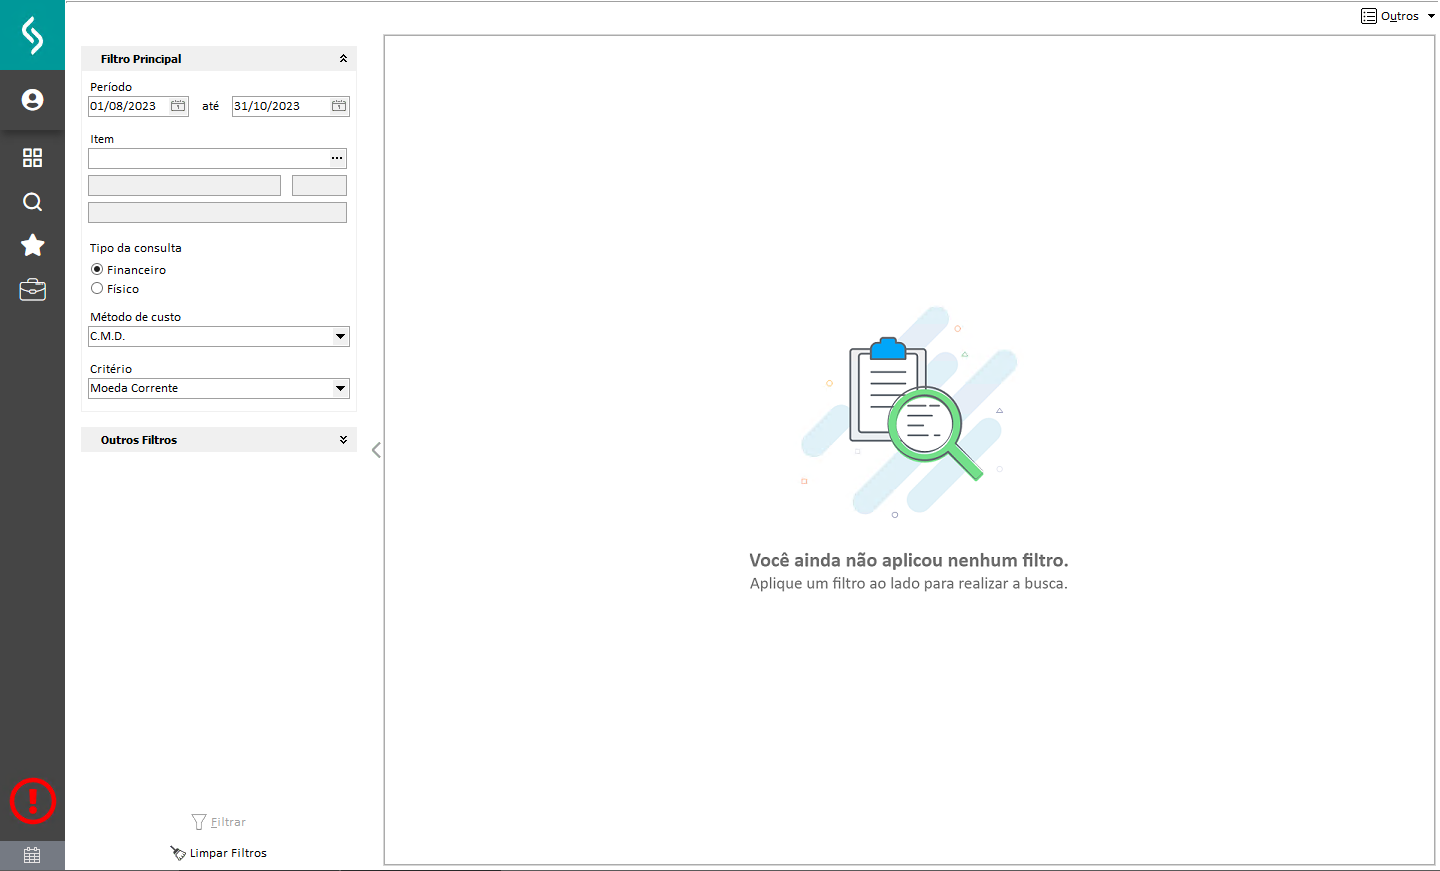Open the user profile icon
The width and height of the screenshot is (1440, 871).
(x=32, y=100)
